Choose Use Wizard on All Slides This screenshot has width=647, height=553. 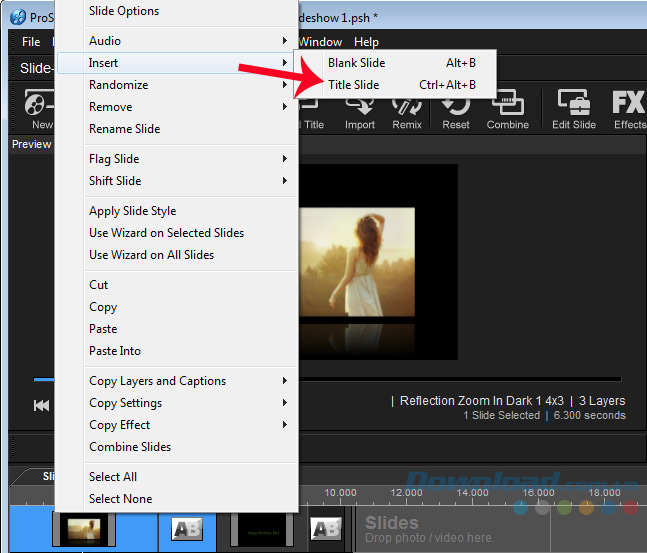tap(177, 255)
